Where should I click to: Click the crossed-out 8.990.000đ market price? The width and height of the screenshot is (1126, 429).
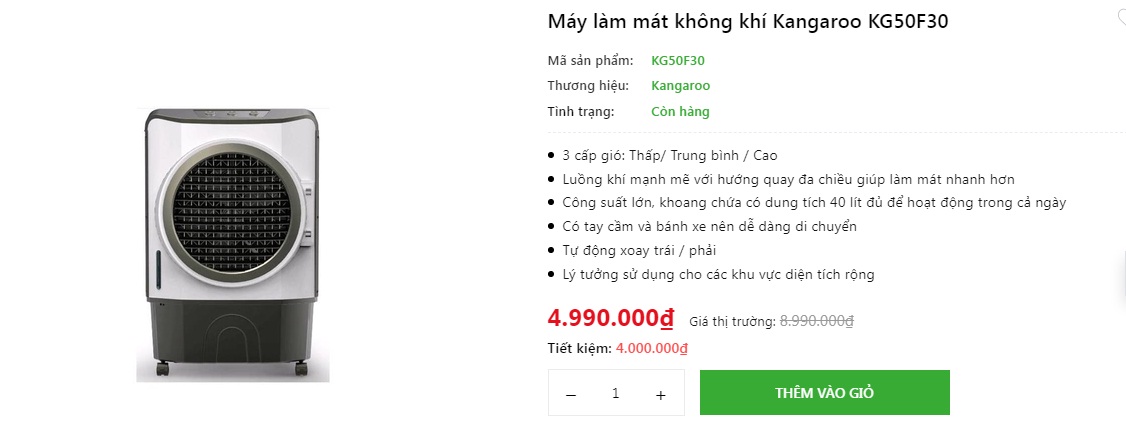816,321
